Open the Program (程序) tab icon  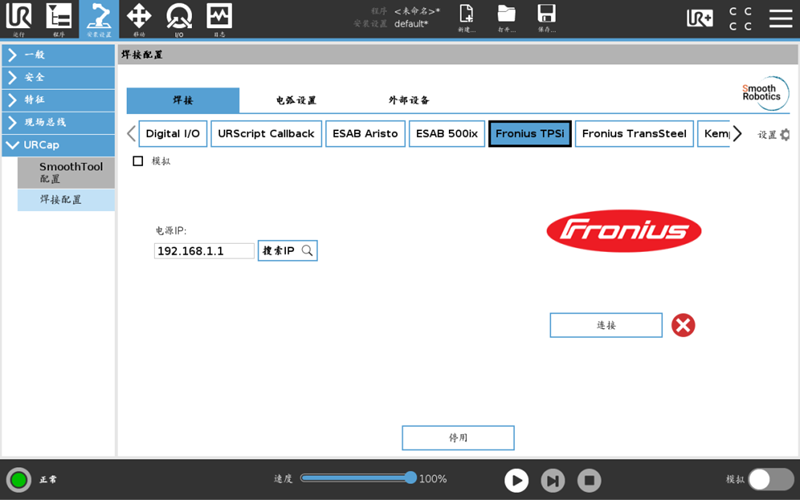[59, 18]
